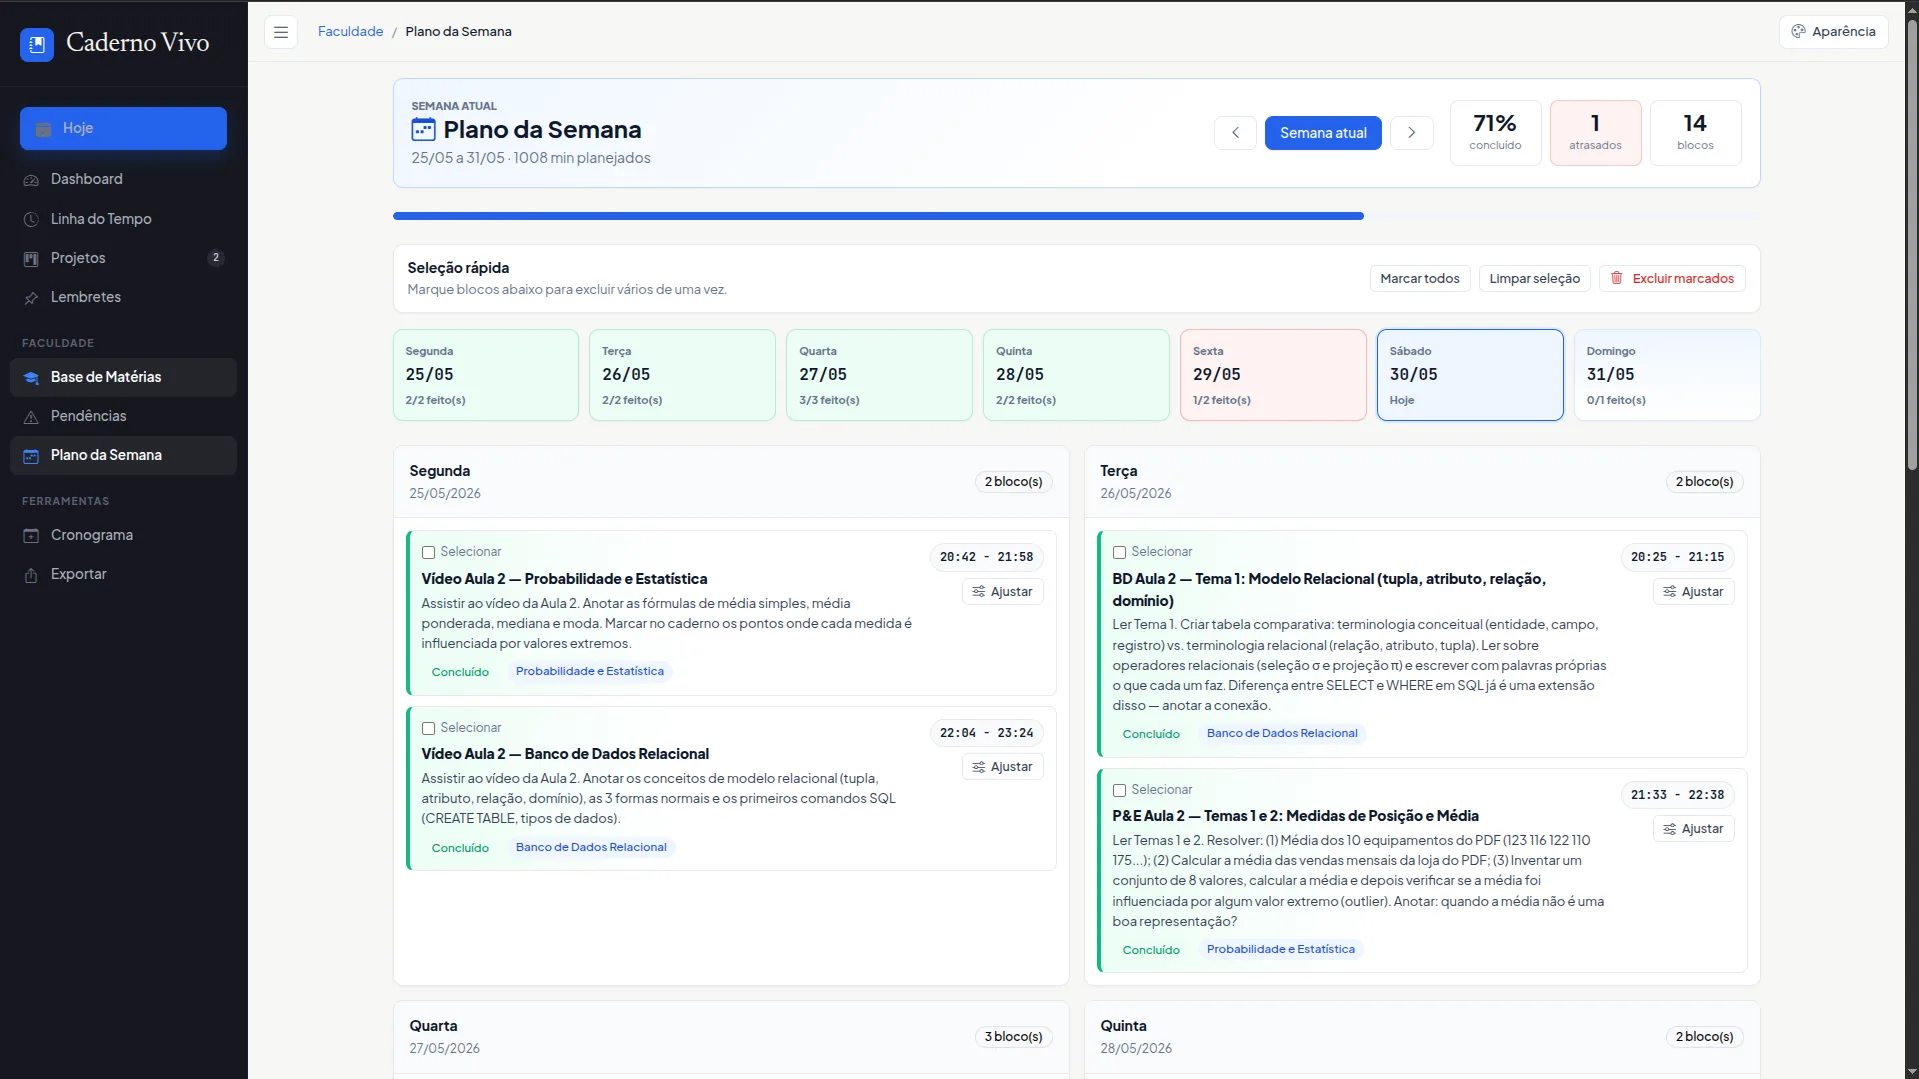
Task: Click the Caderno Vivo logo icon
Action: tap(37, 44)
